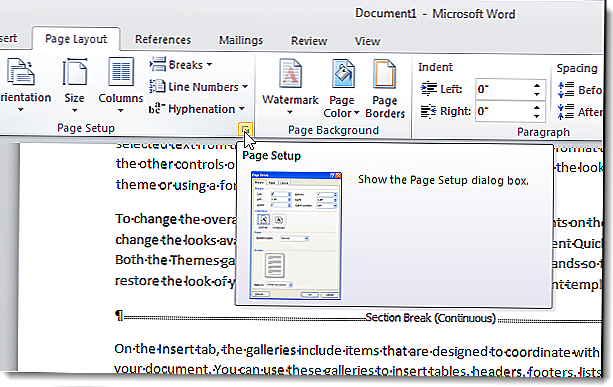Click the Page Setup group label
Viewport: 613px width, 387px height.
[86, 128]
